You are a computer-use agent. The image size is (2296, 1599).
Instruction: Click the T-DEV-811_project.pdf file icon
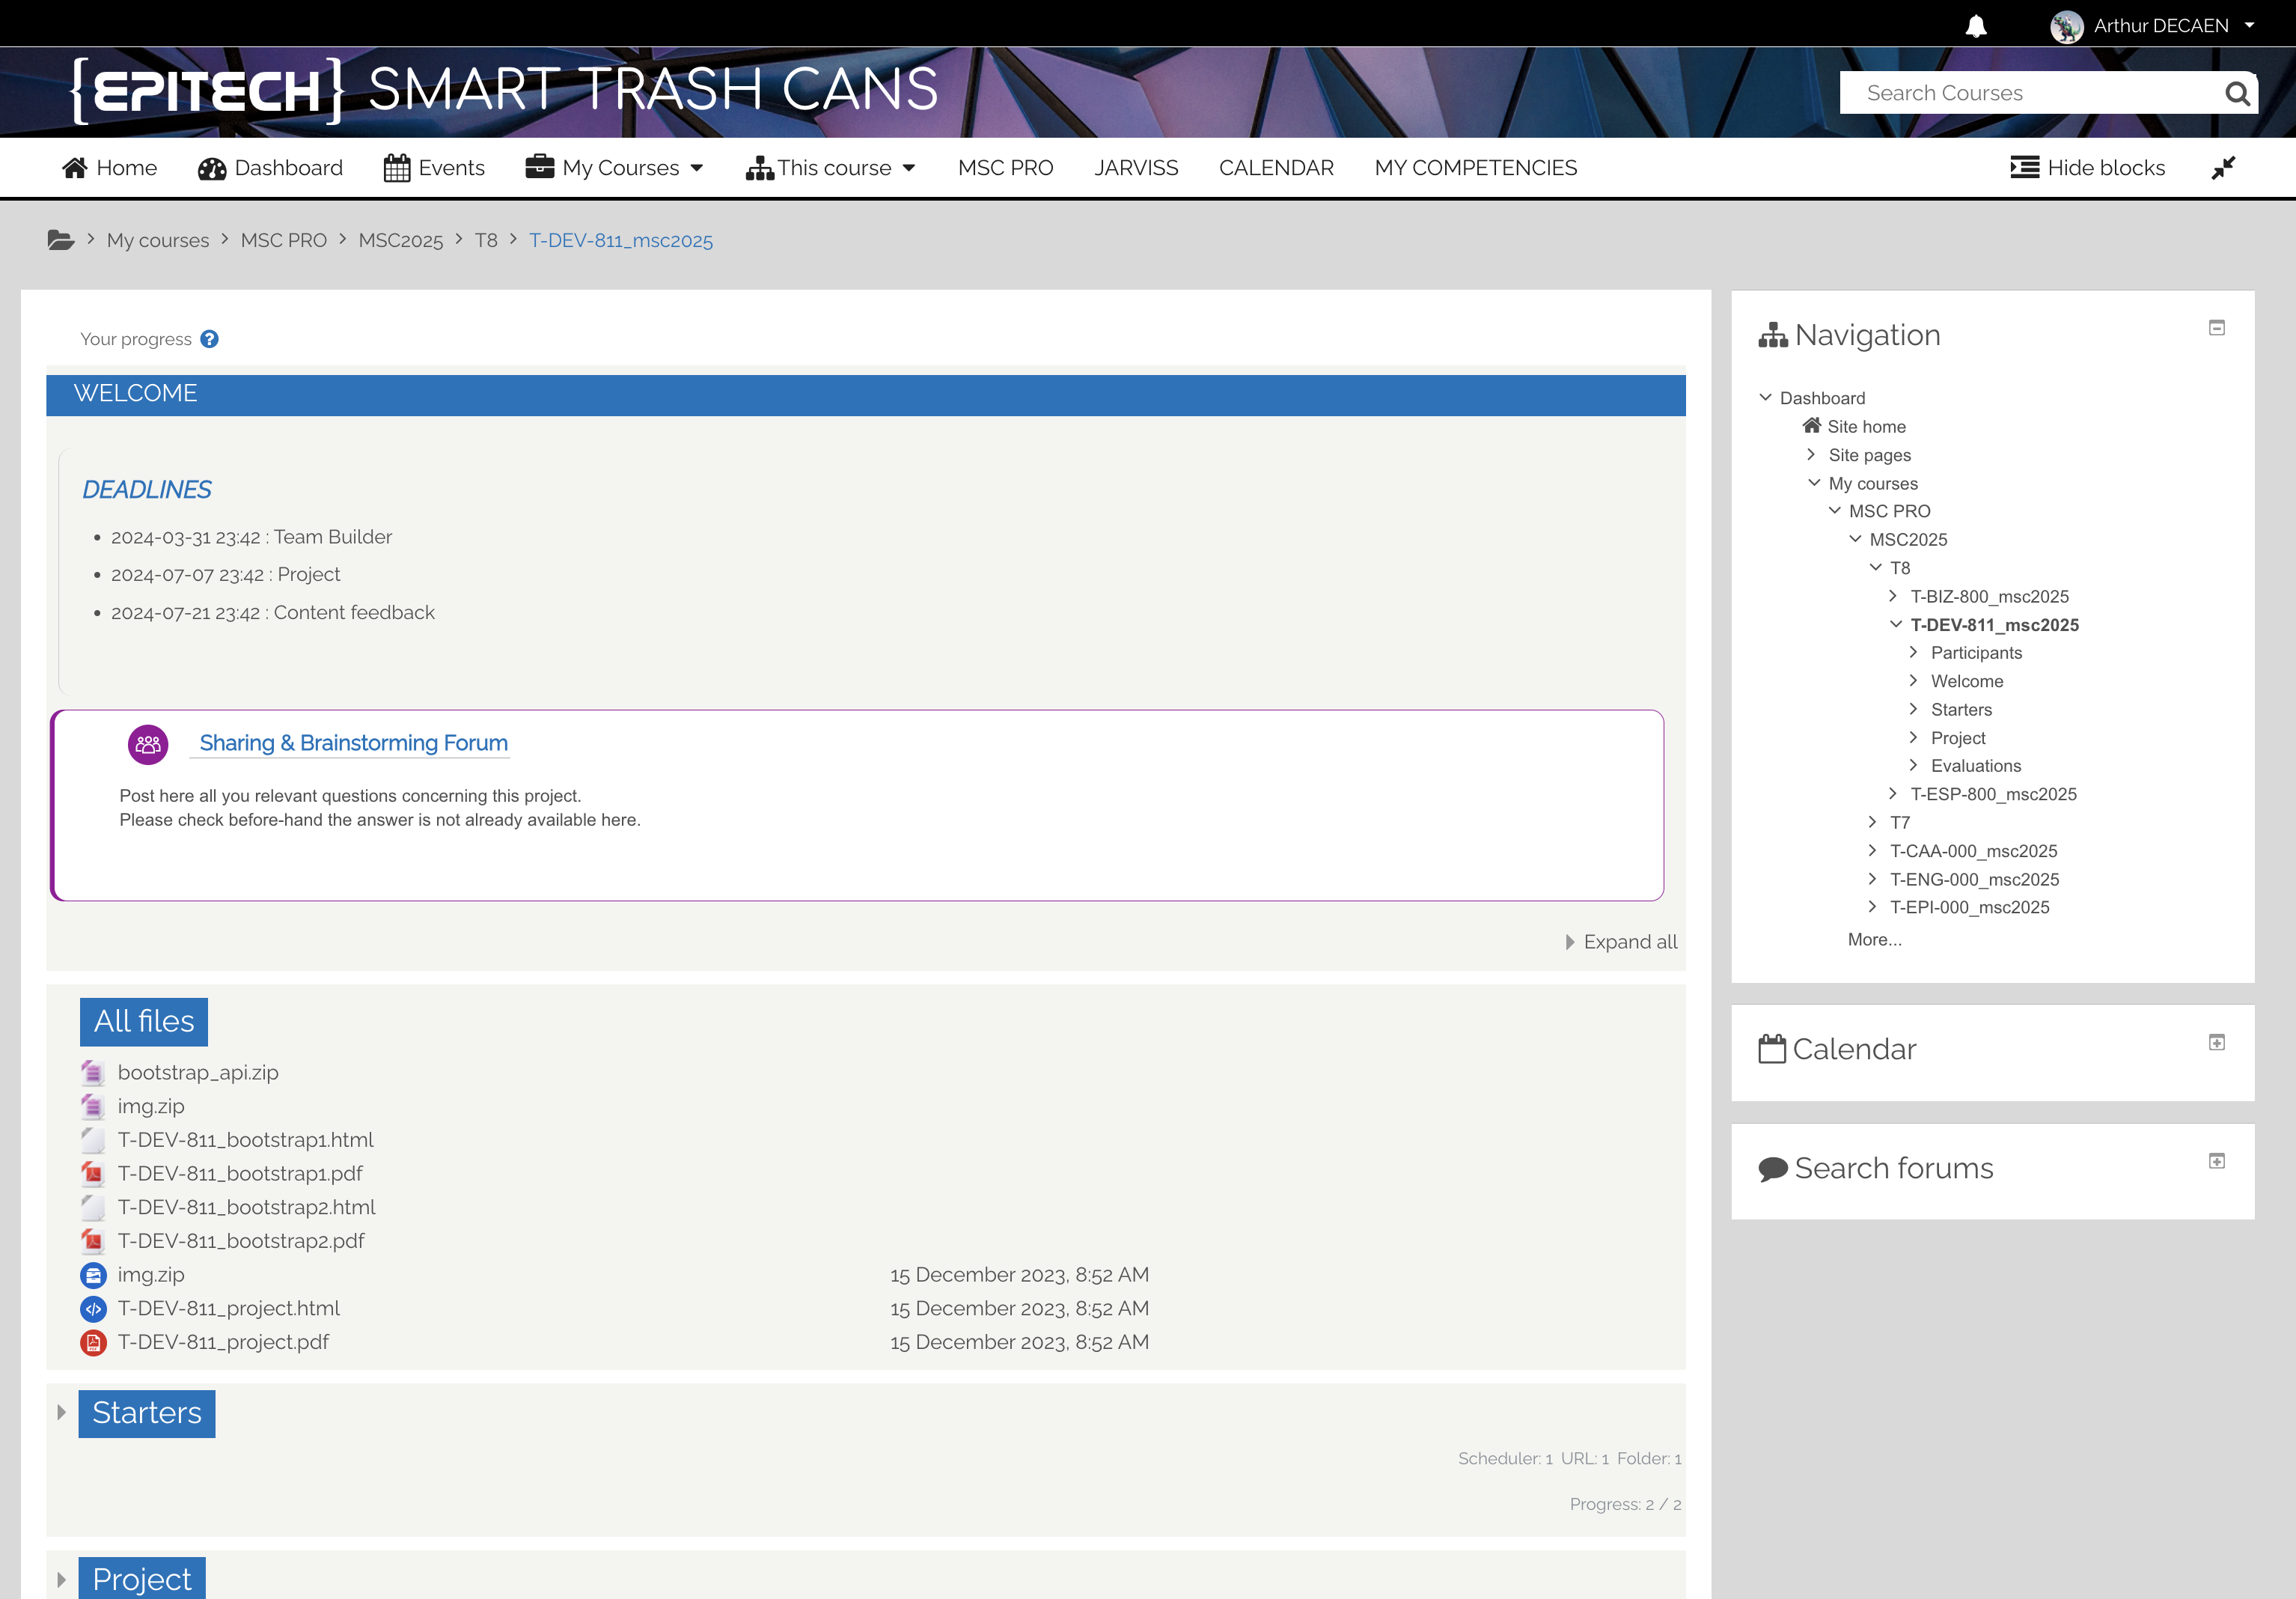(93, 1342)
